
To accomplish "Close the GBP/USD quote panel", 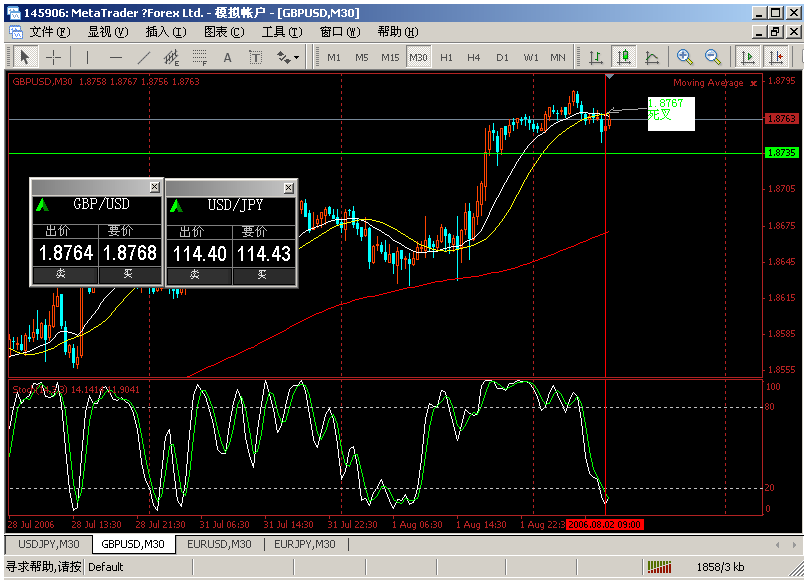I will (155, 187).
